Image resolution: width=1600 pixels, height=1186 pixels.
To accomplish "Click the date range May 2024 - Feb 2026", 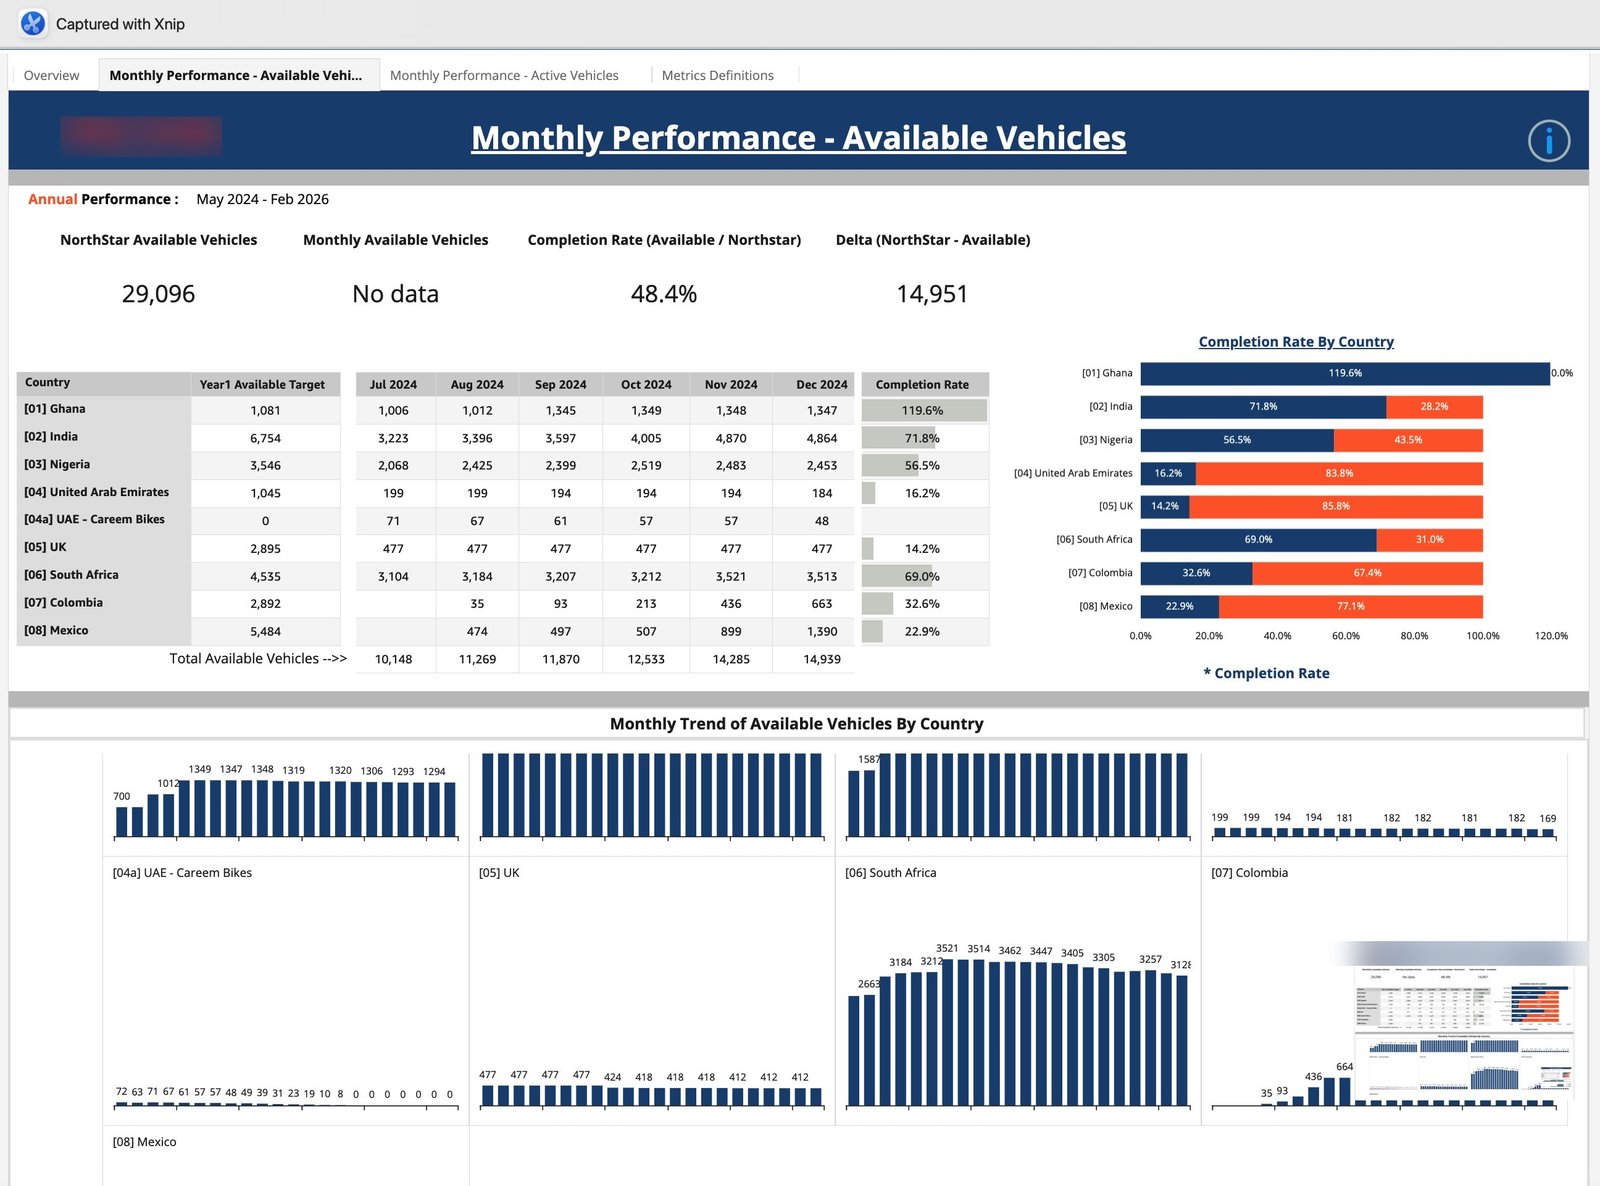I will coord(263,199).
